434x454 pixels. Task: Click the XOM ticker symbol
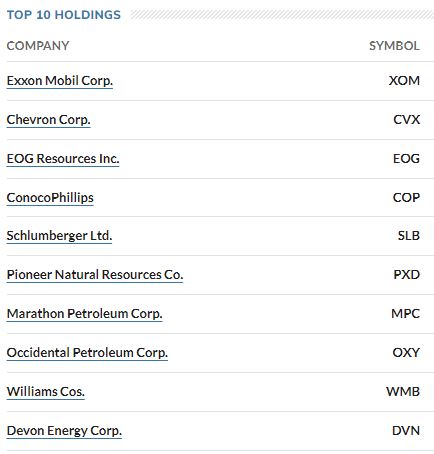pos(404,81)
